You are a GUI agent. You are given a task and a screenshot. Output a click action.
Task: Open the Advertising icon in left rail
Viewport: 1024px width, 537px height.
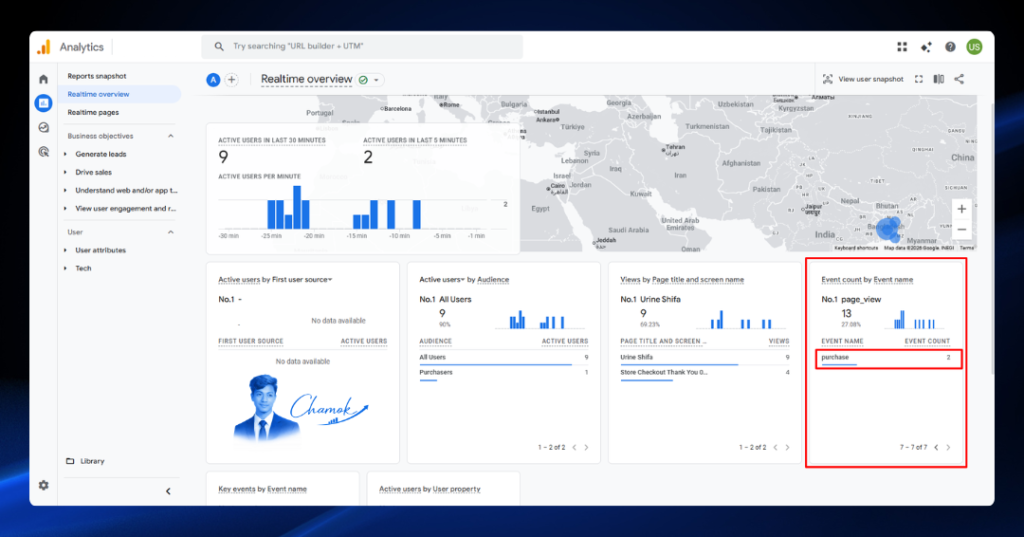click(44, 152)
